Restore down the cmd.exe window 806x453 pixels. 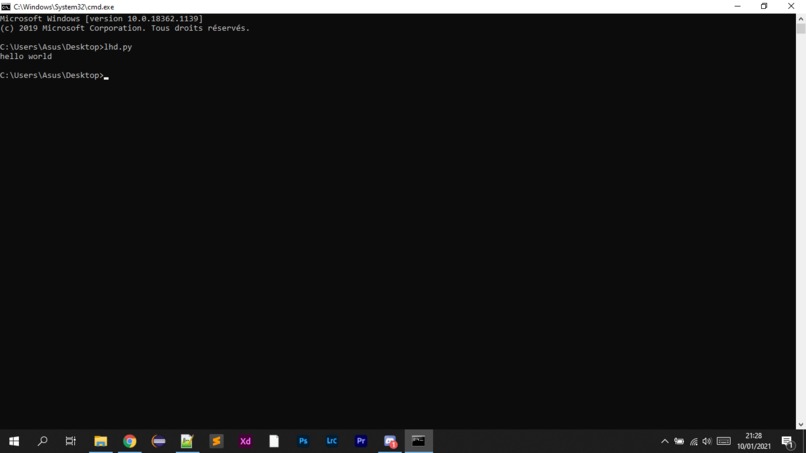(764, 6)
